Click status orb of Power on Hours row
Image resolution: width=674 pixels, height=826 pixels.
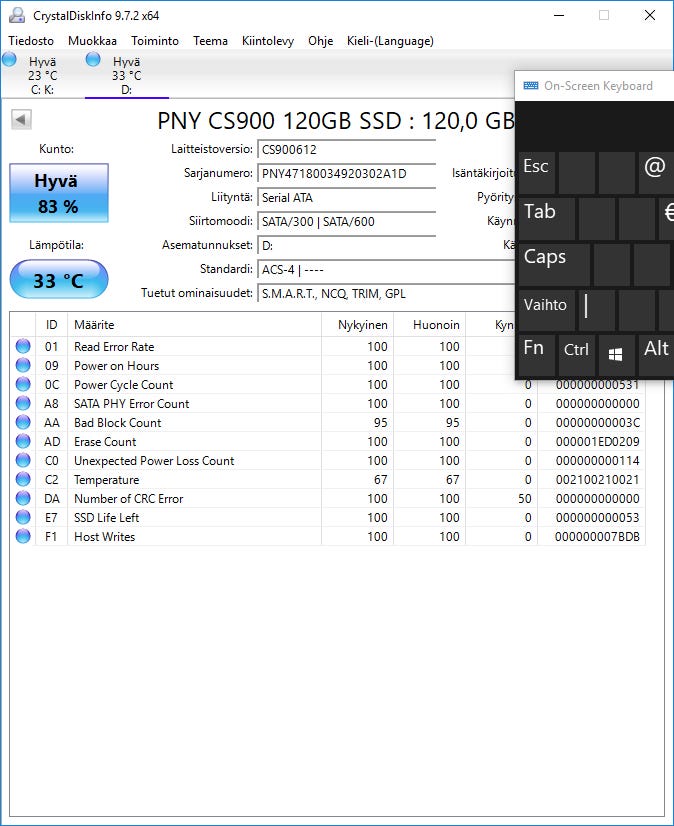tap(23, 365)
